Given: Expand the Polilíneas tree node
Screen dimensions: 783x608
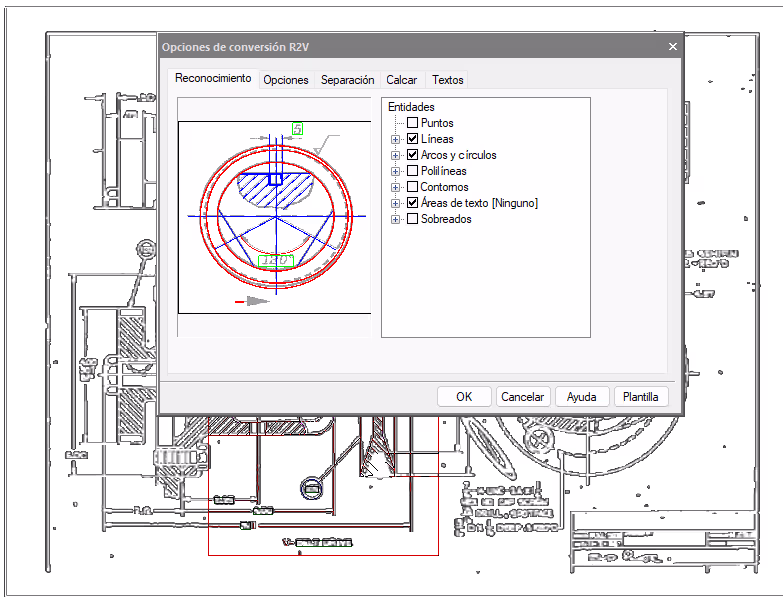Looking at the screenshot, I should [x=395, y=171].
